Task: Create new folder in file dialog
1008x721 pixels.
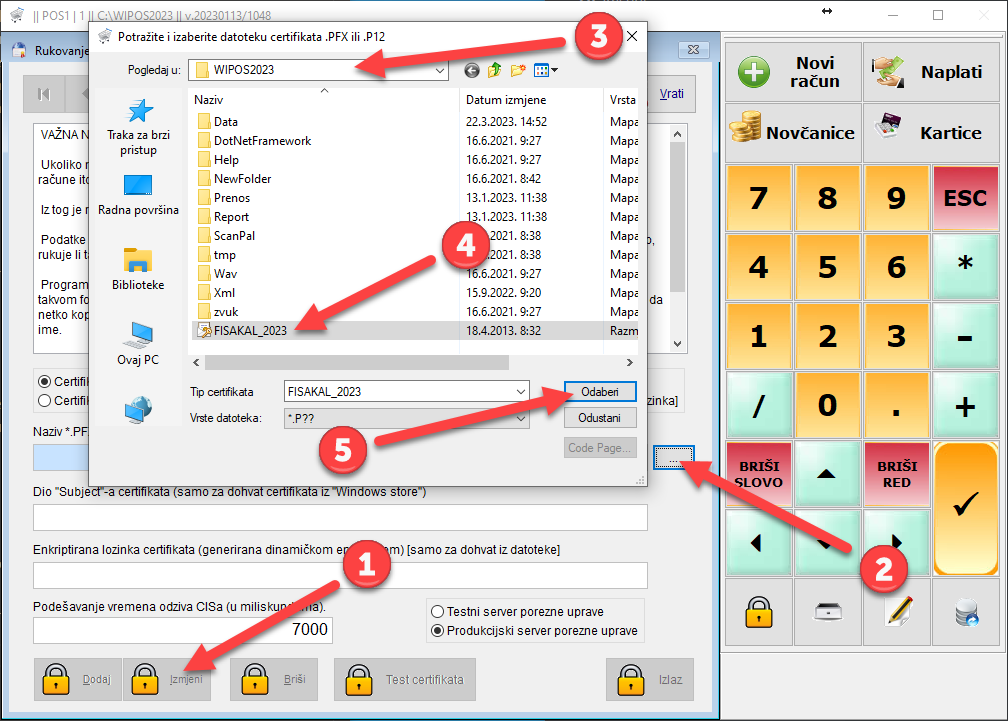Action: click(518, 70)
